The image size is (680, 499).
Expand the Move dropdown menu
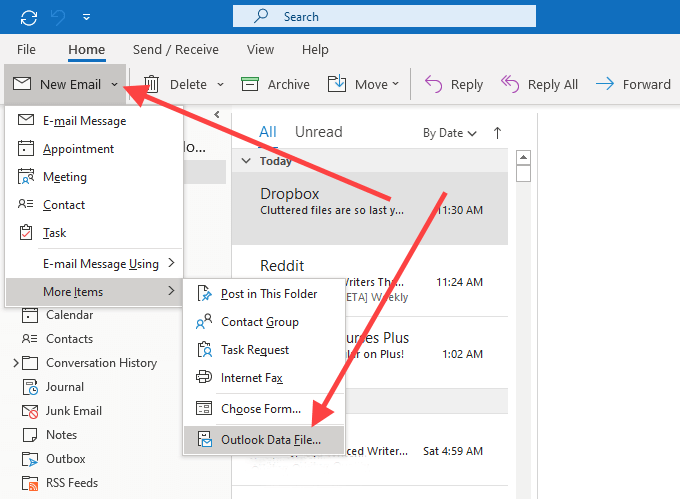395,85
